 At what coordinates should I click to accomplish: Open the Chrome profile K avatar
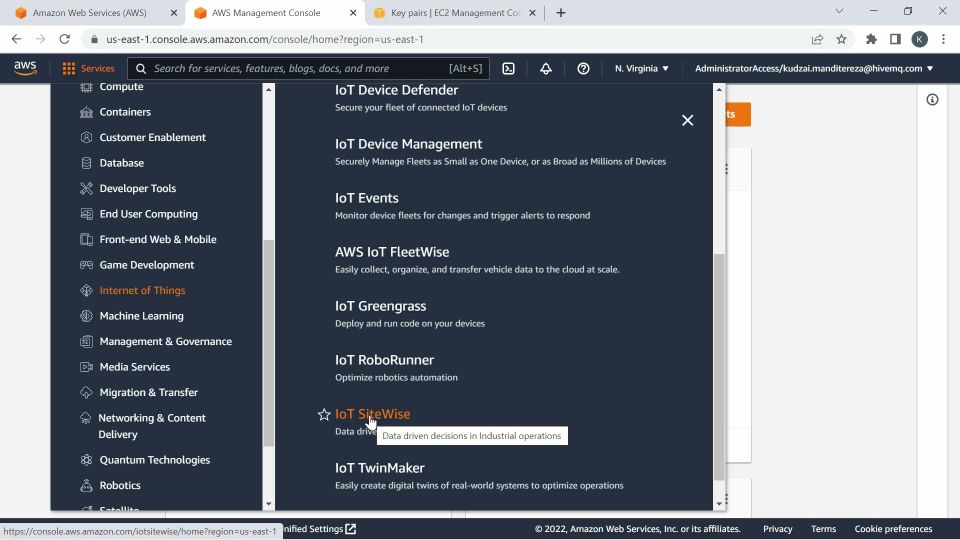coord(919,39)
